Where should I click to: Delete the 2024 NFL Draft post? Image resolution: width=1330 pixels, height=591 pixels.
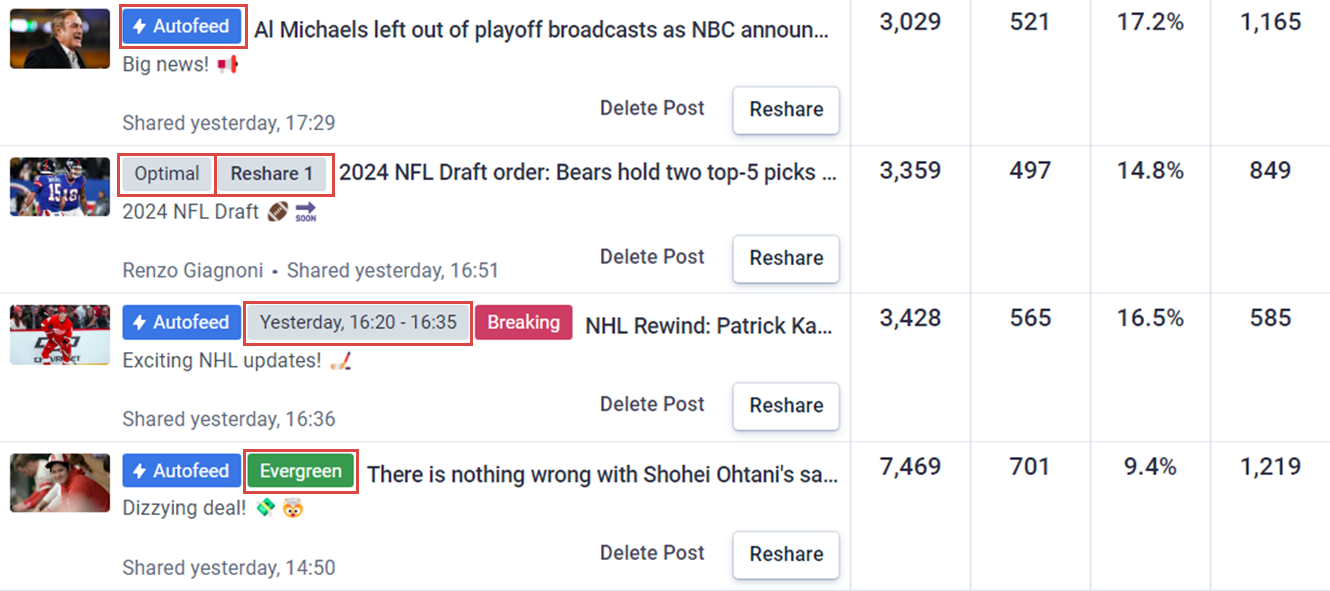[652, 256]
